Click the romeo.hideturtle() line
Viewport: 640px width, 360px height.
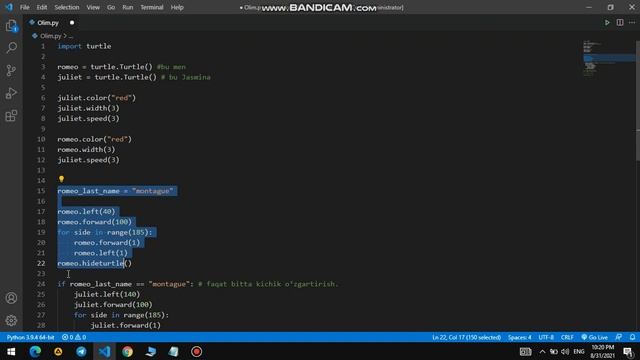pyautogui.click(x=94, y=263)
